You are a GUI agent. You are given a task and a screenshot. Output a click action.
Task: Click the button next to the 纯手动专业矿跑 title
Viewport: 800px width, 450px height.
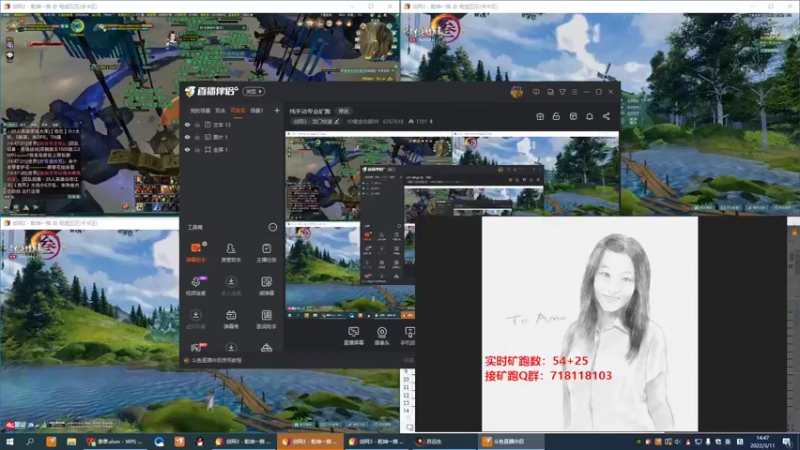point(344,111)
